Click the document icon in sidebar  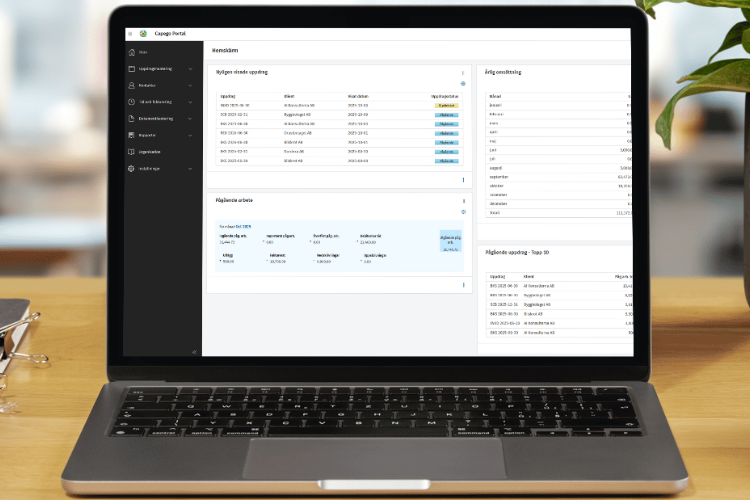click(x=132, y=119)
